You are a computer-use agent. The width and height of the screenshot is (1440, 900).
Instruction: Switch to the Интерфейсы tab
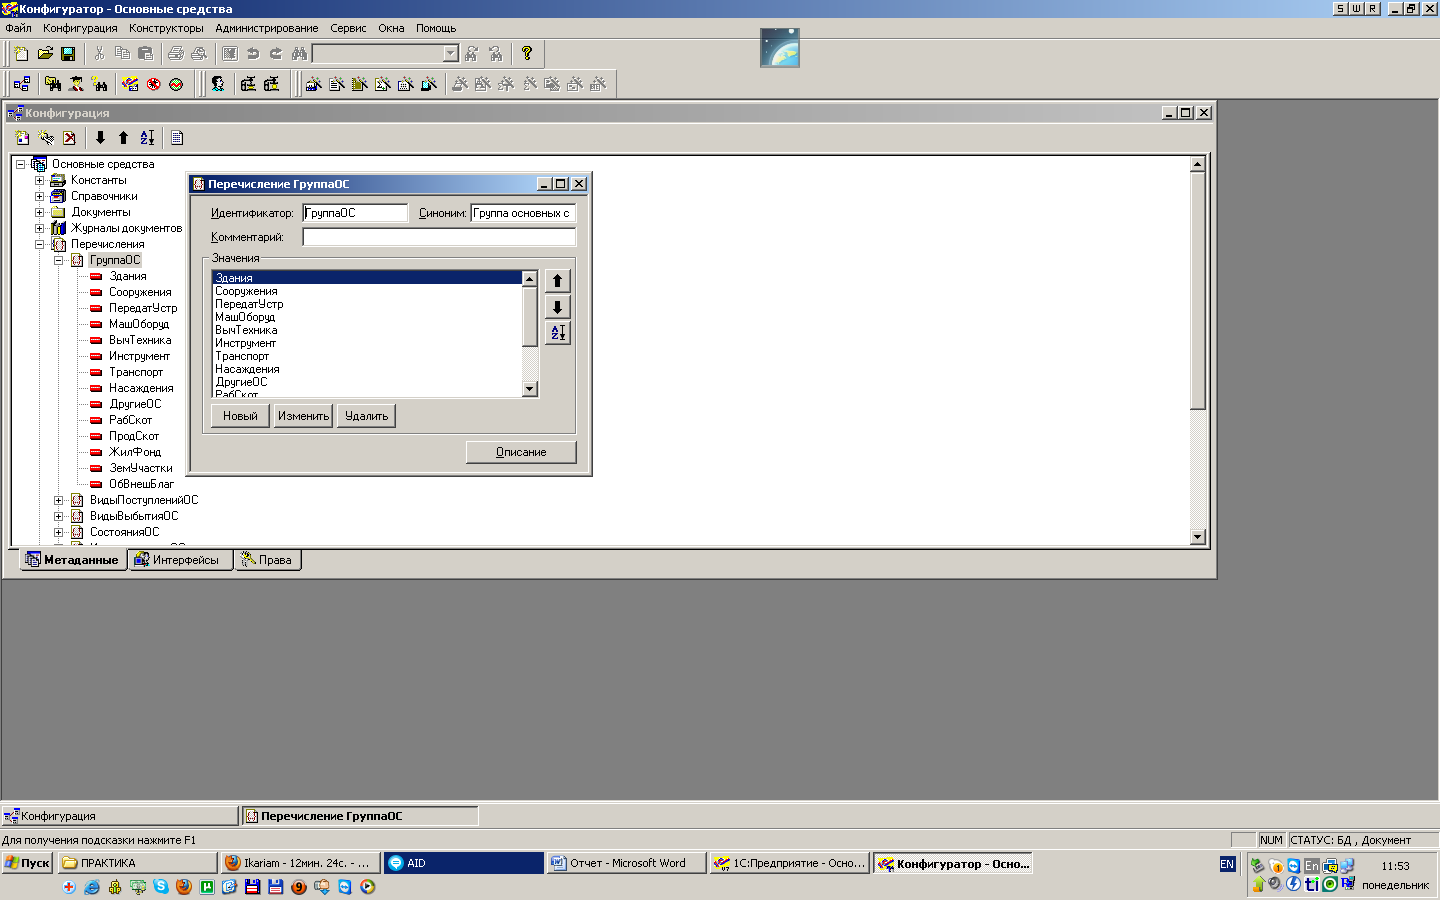click(179, 560)
